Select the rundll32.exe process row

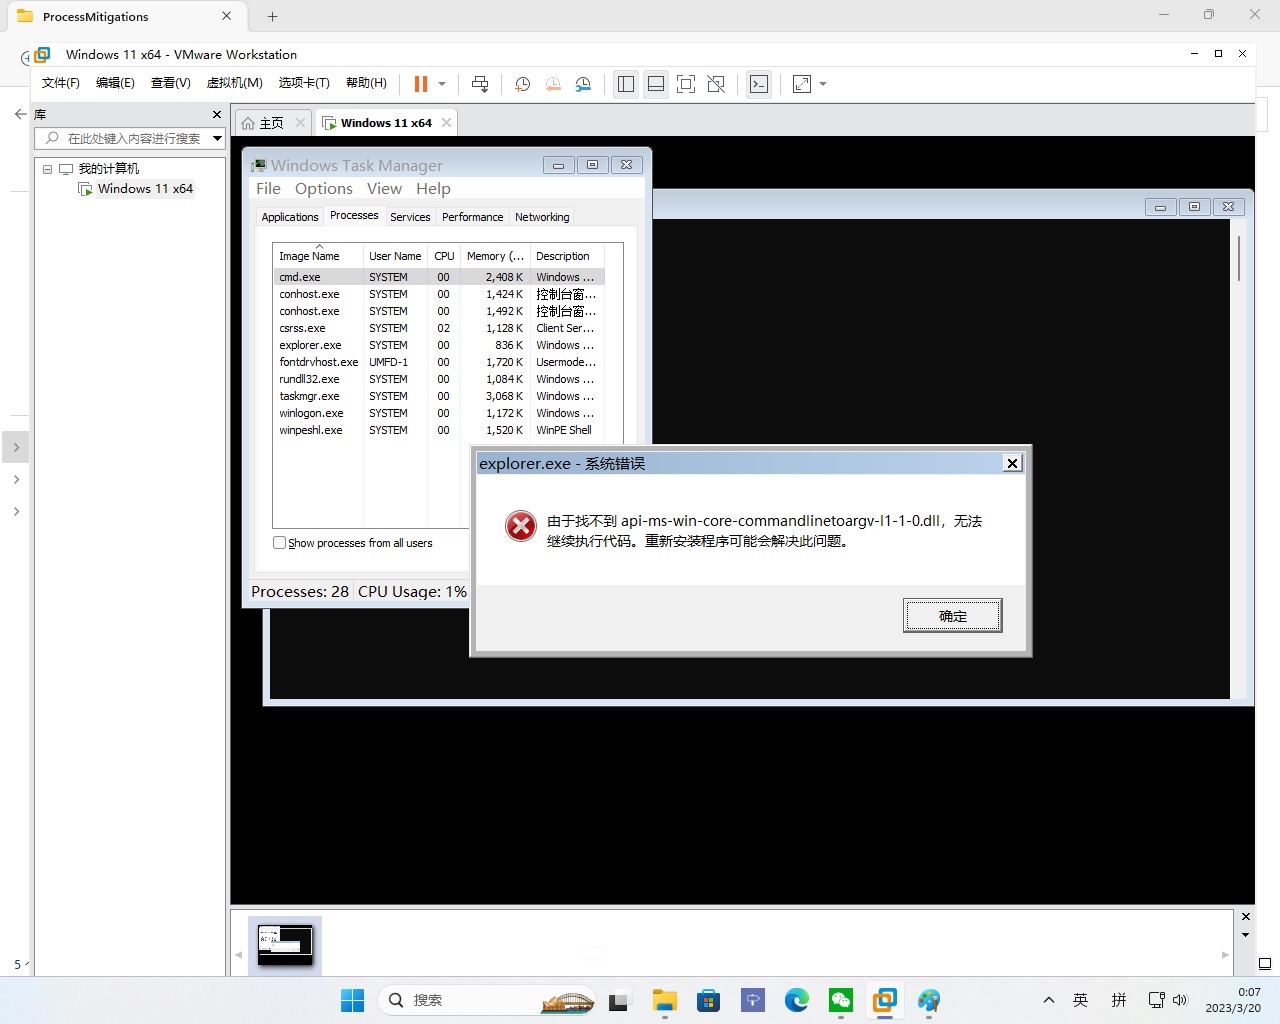tap(439, 379)
